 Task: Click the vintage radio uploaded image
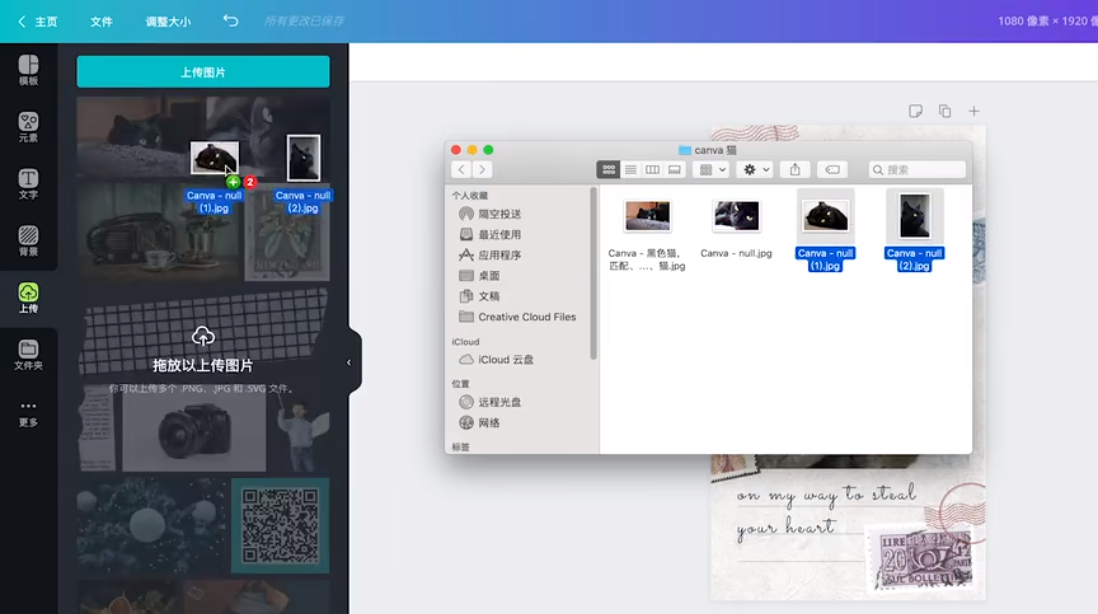pyautogui.click(x=160, y=233)
